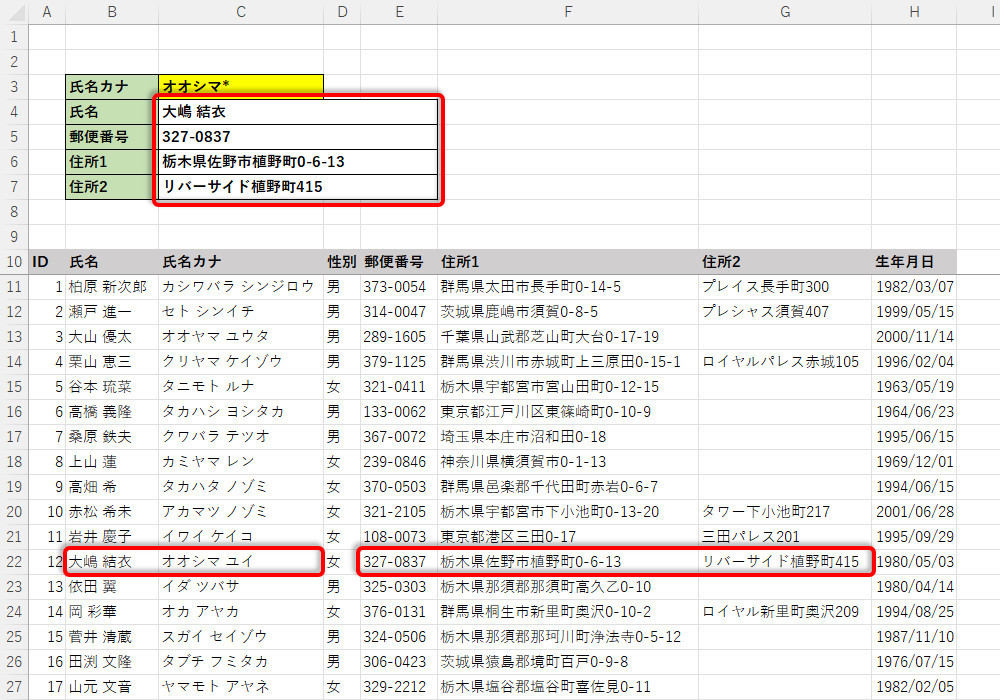Select cell タワー下小池町217
The height and width of the screenshot is (700, 1000).
click(785, 511)
